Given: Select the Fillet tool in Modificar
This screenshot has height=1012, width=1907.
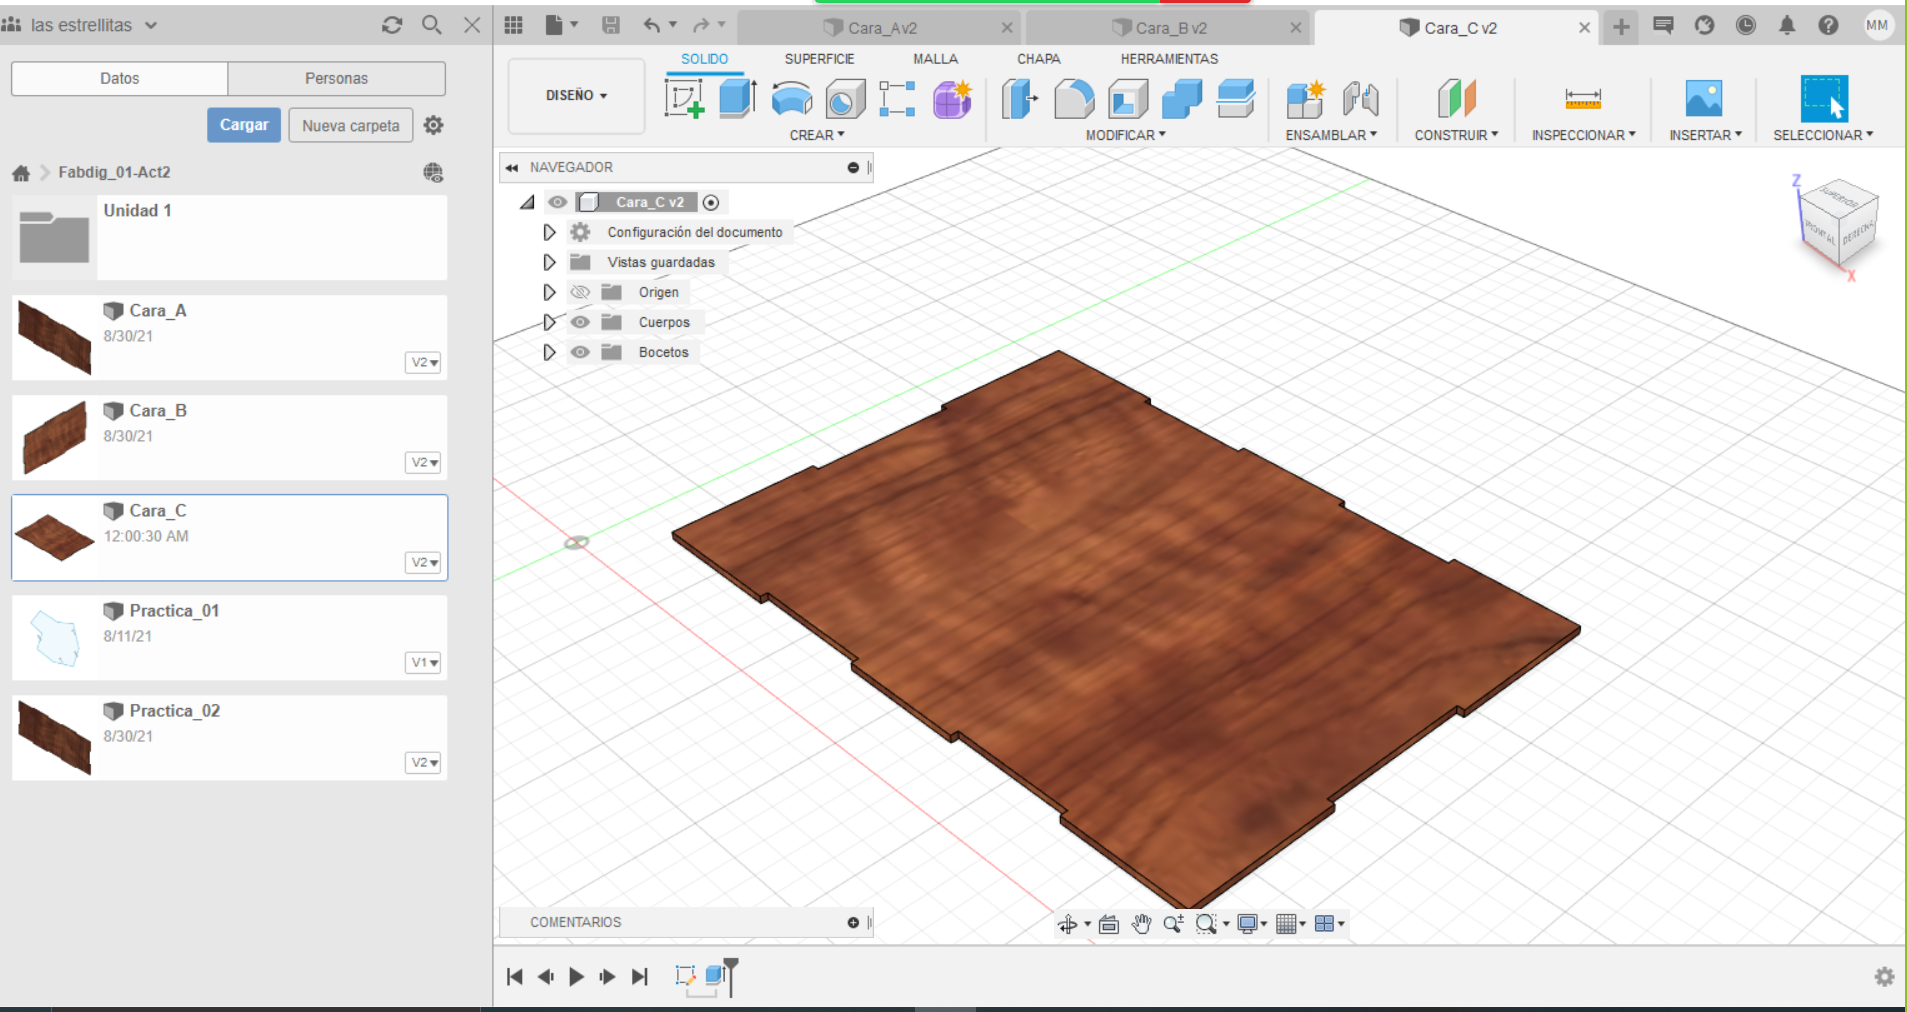Looking at the screenshot, I should pos(1074,99).
